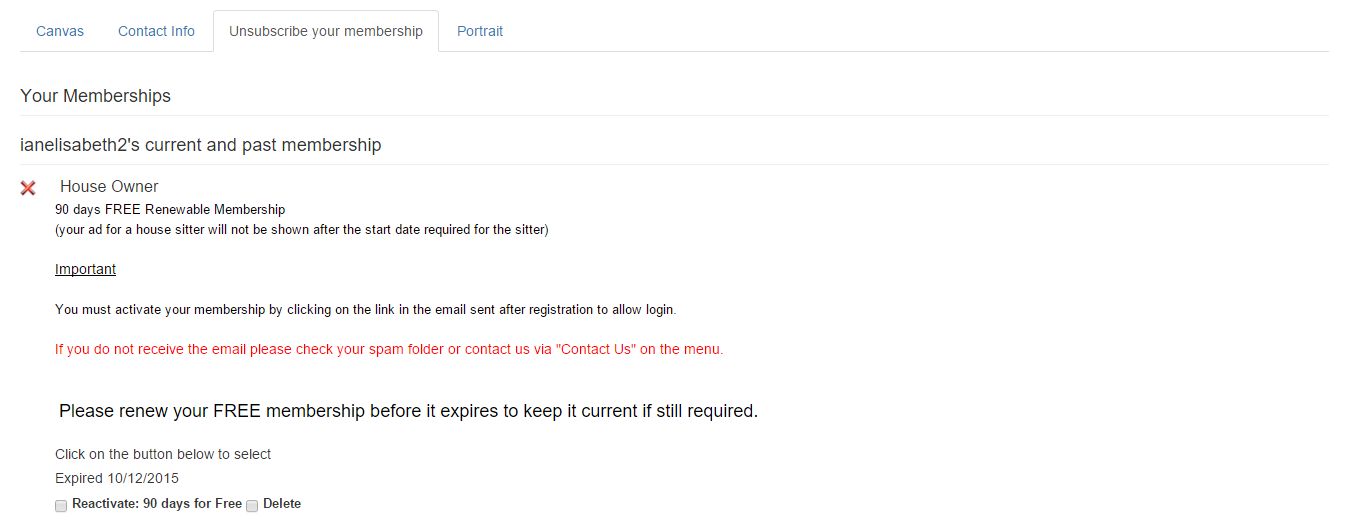Click the underlined Important text
1349x526 pixels.
85,270
